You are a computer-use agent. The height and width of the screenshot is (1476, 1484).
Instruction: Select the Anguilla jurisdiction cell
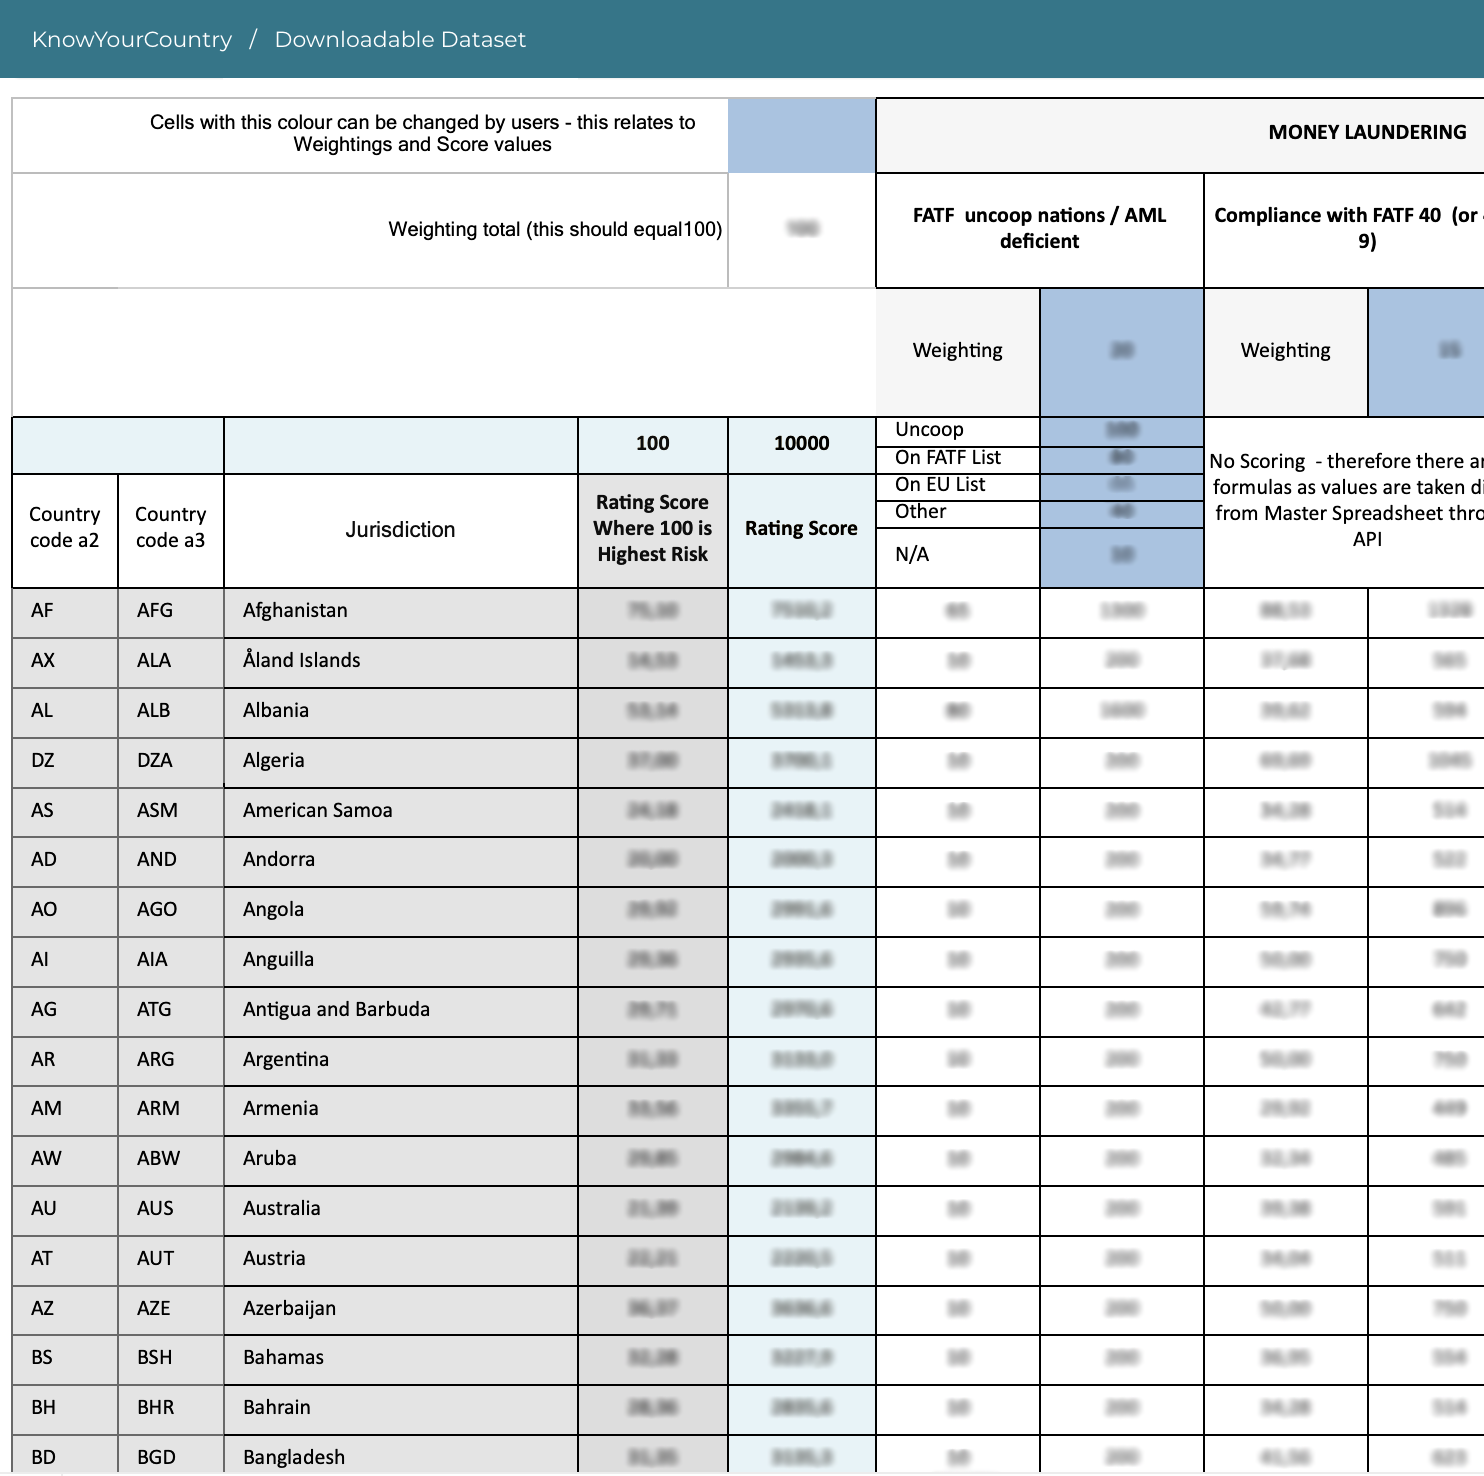(401, 961)
